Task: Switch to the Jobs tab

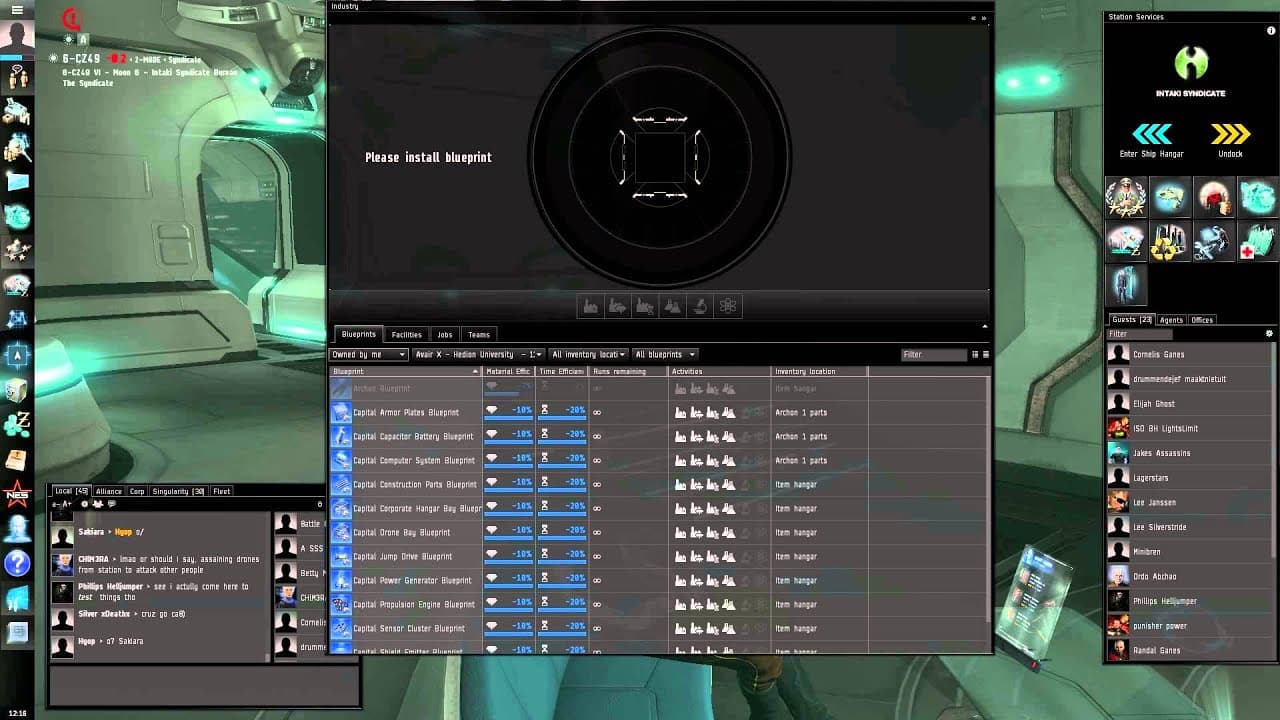Action: (445, 335)
